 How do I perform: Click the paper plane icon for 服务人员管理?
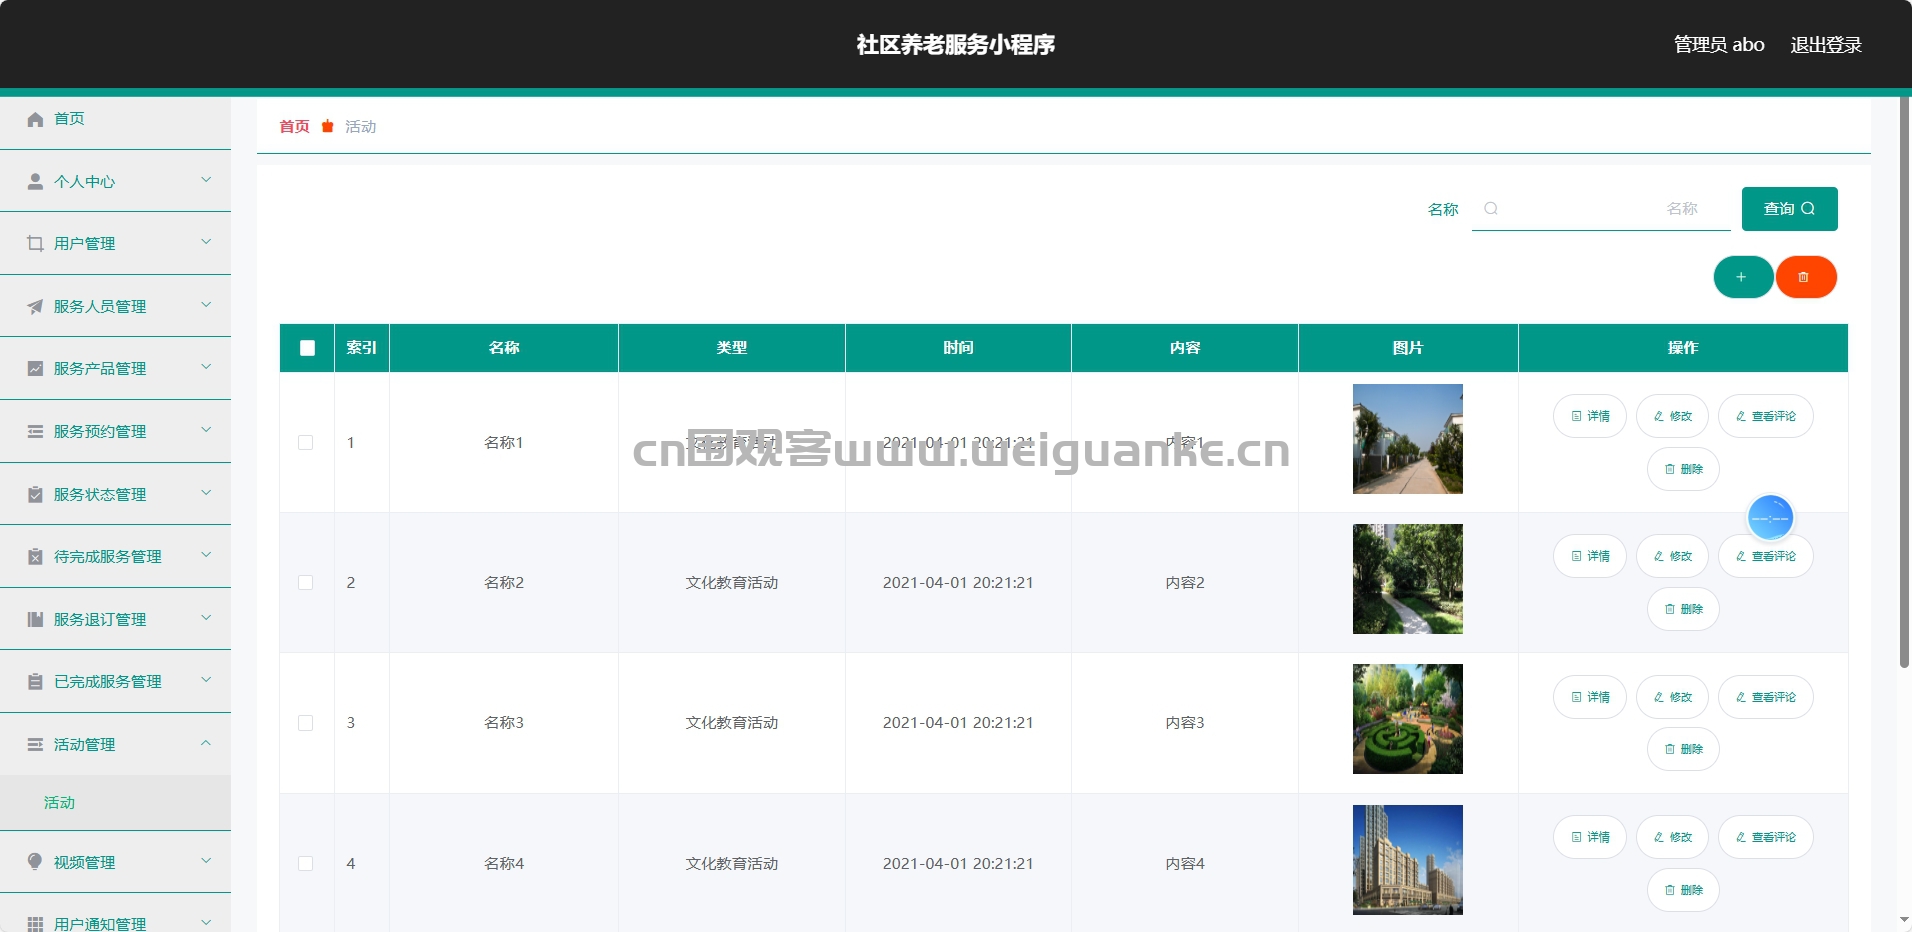[35, 306]
